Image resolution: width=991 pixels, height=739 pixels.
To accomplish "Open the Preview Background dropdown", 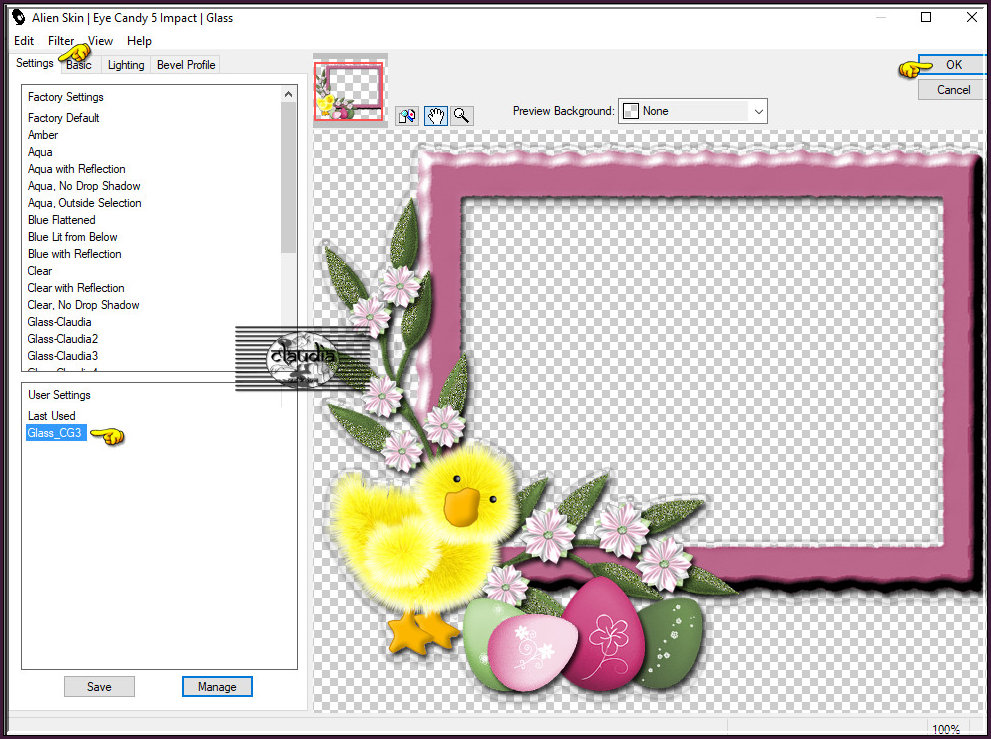I will [693, 111].
